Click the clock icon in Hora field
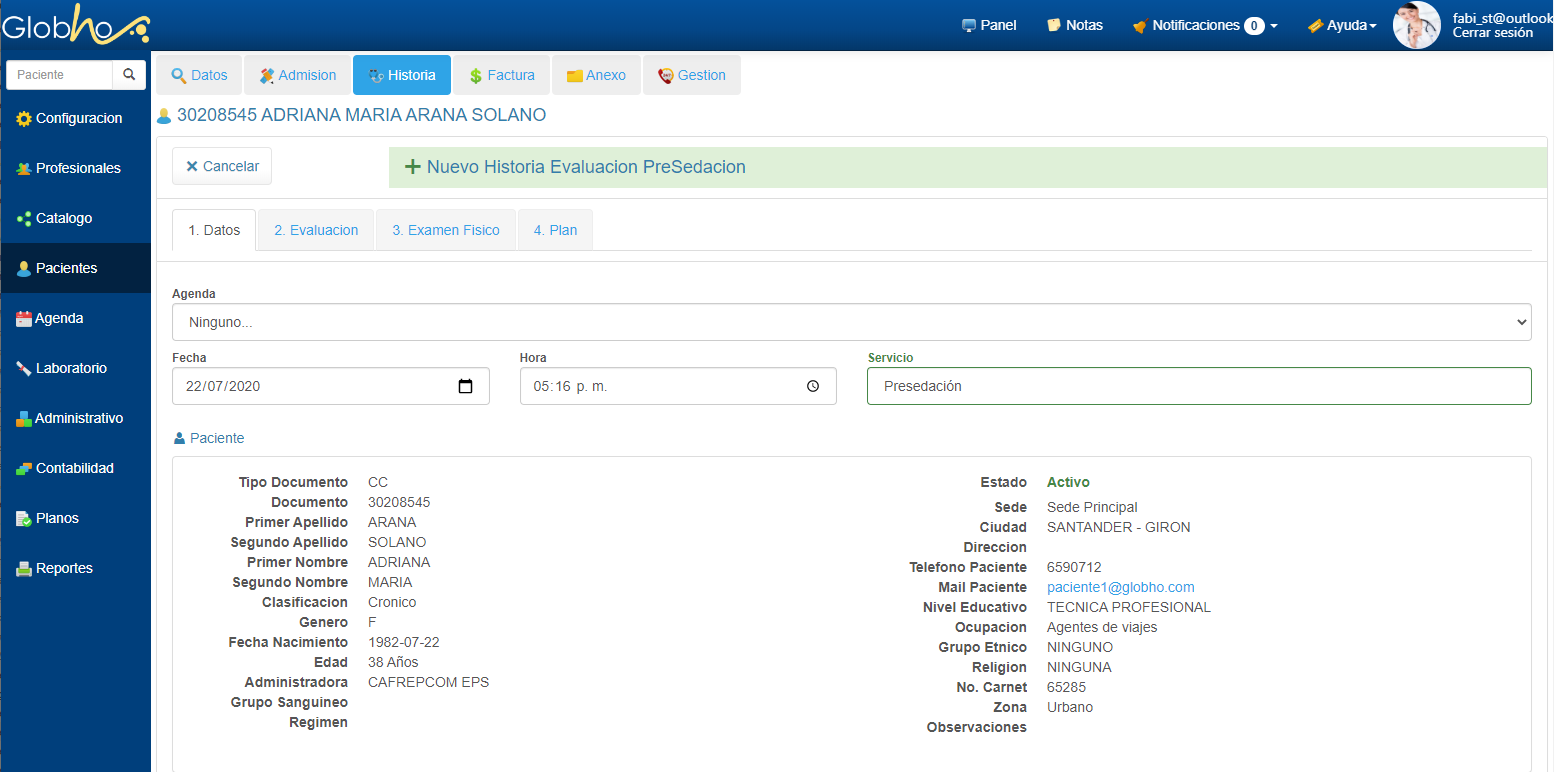Image resolution: width=1554 pixels, height=772 pixels. (813, 387)
